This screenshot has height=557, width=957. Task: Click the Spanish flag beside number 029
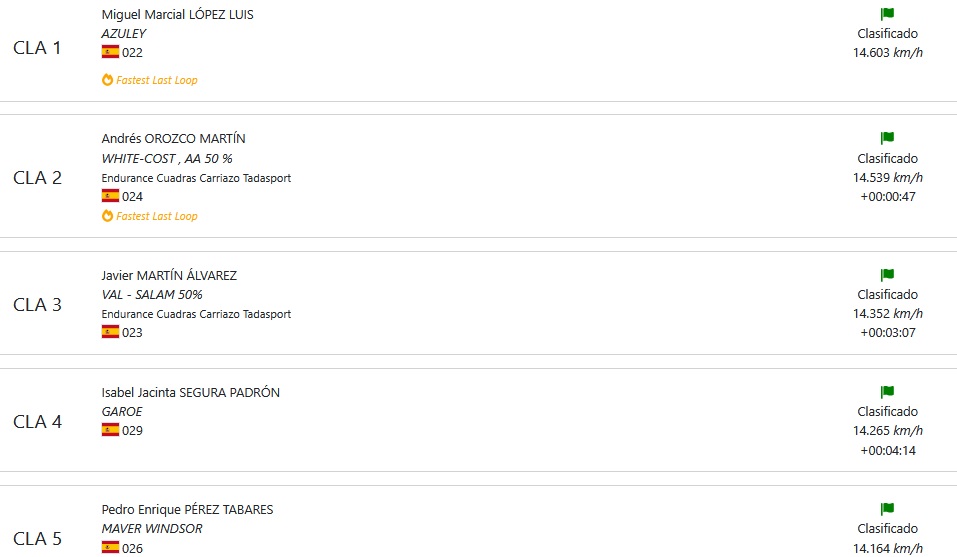(110, 430)
